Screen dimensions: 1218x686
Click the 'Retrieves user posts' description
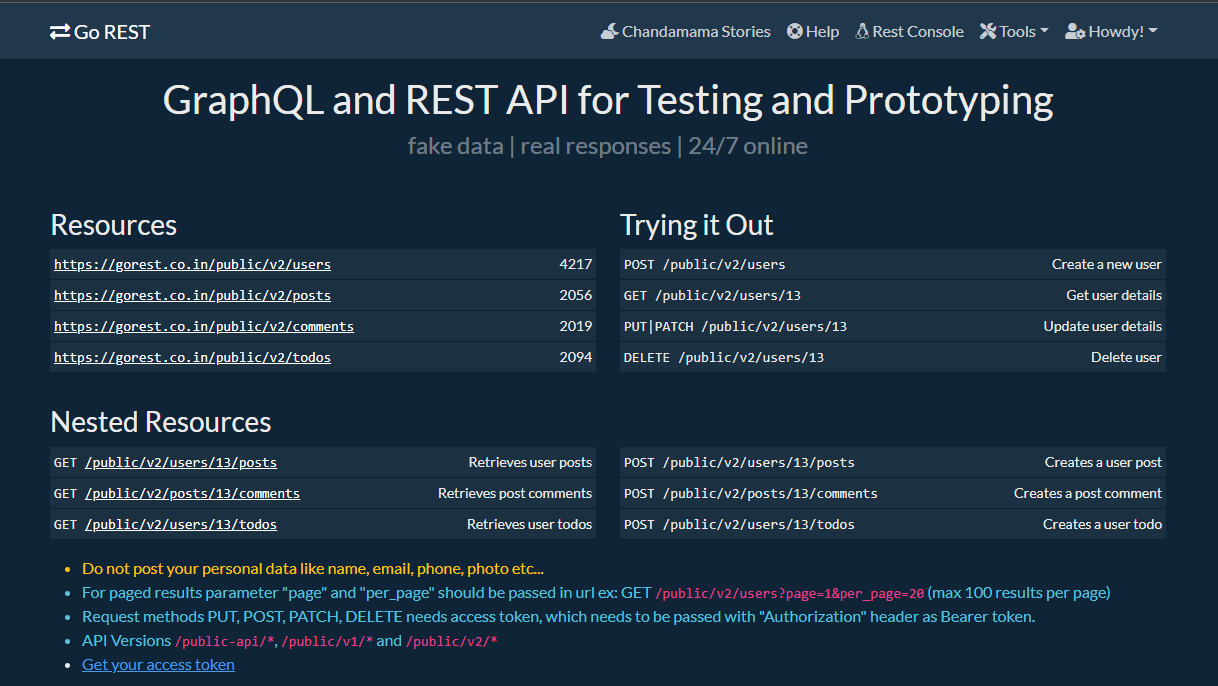coord(530,463)
